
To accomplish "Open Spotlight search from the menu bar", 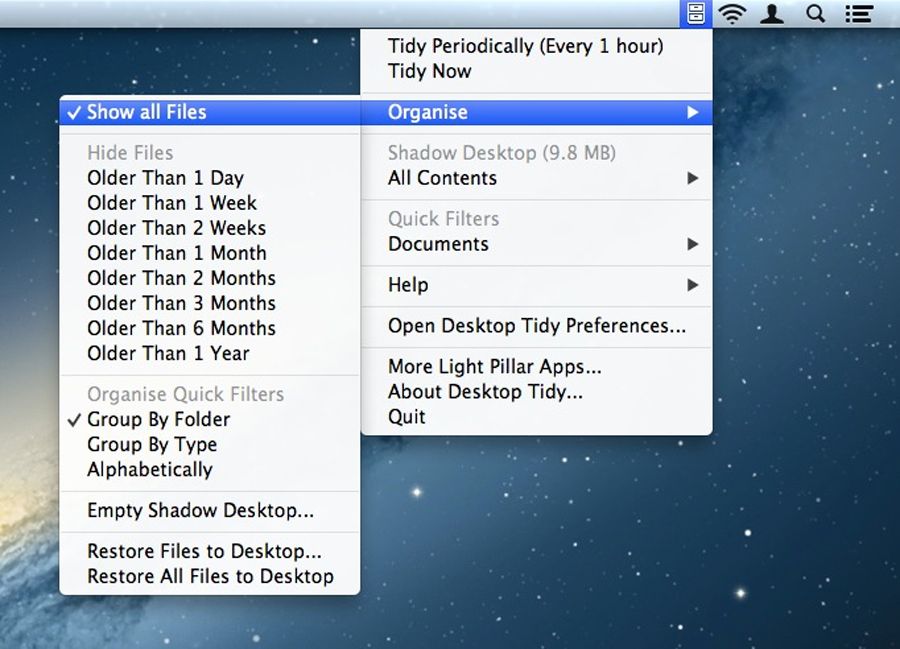I will pos(814,13).
